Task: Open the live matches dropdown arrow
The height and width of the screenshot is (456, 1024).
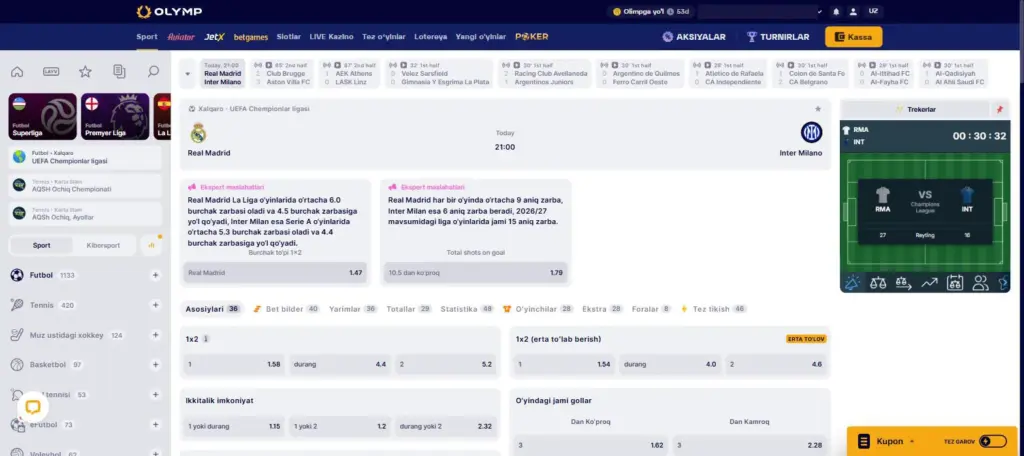Action: pos(188,74)
